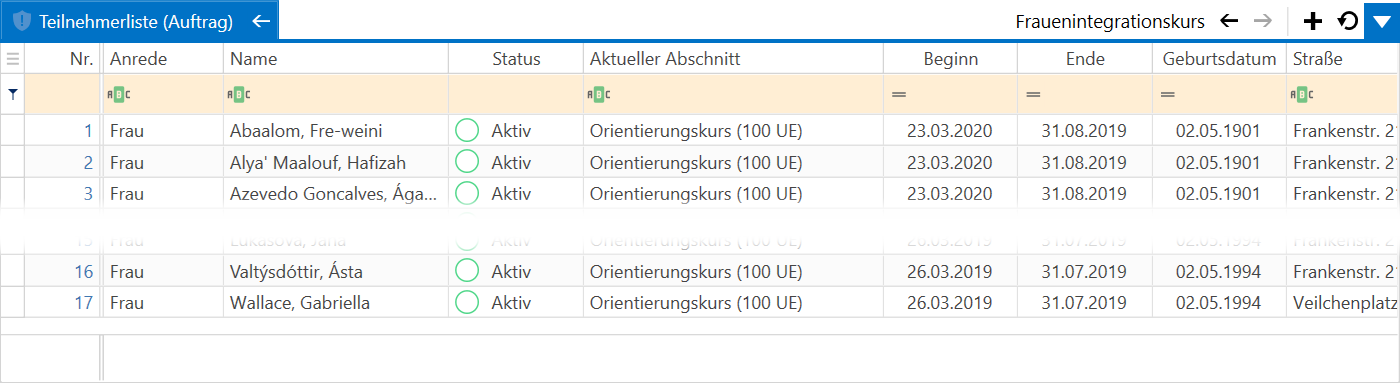
Task: Click row number 2 link
Action: [88, 163]
